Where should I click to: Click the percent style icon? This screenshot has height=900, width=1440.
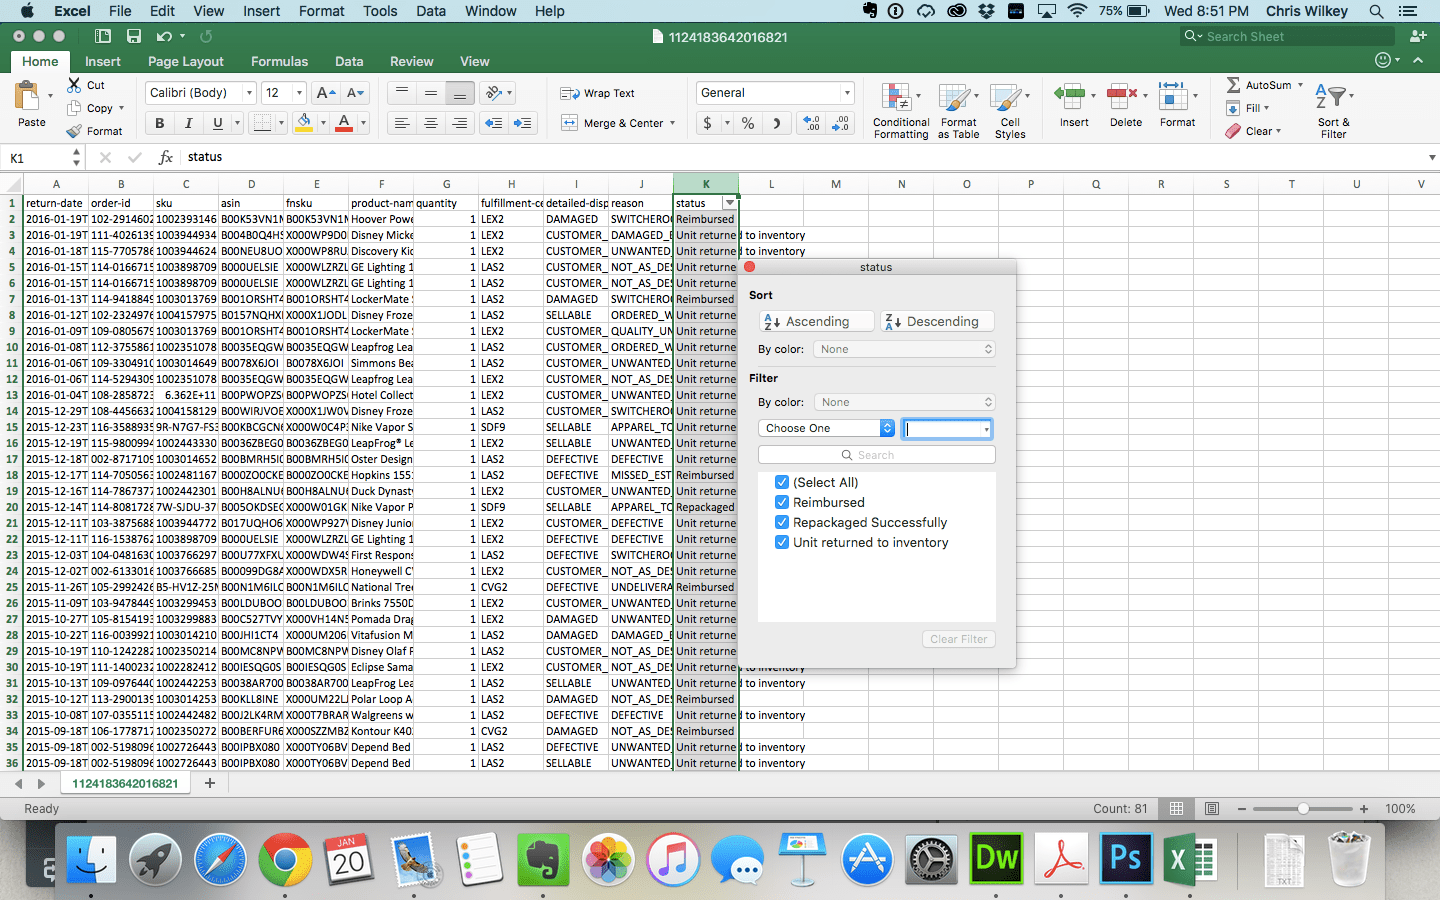pyautogui.click(x=747, y=123)
